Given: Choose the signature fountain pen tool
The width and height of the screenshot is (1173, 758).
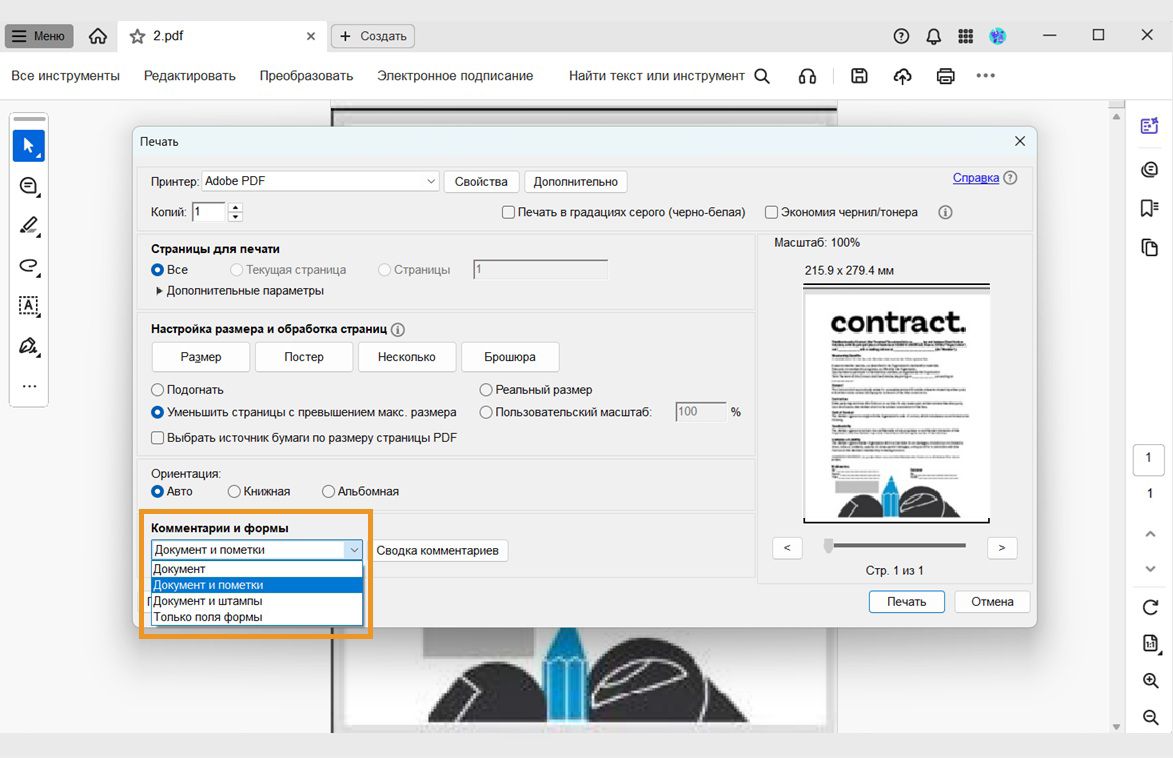Looking at the screenshot, I should pyautogui.click(x=28, y=346).
